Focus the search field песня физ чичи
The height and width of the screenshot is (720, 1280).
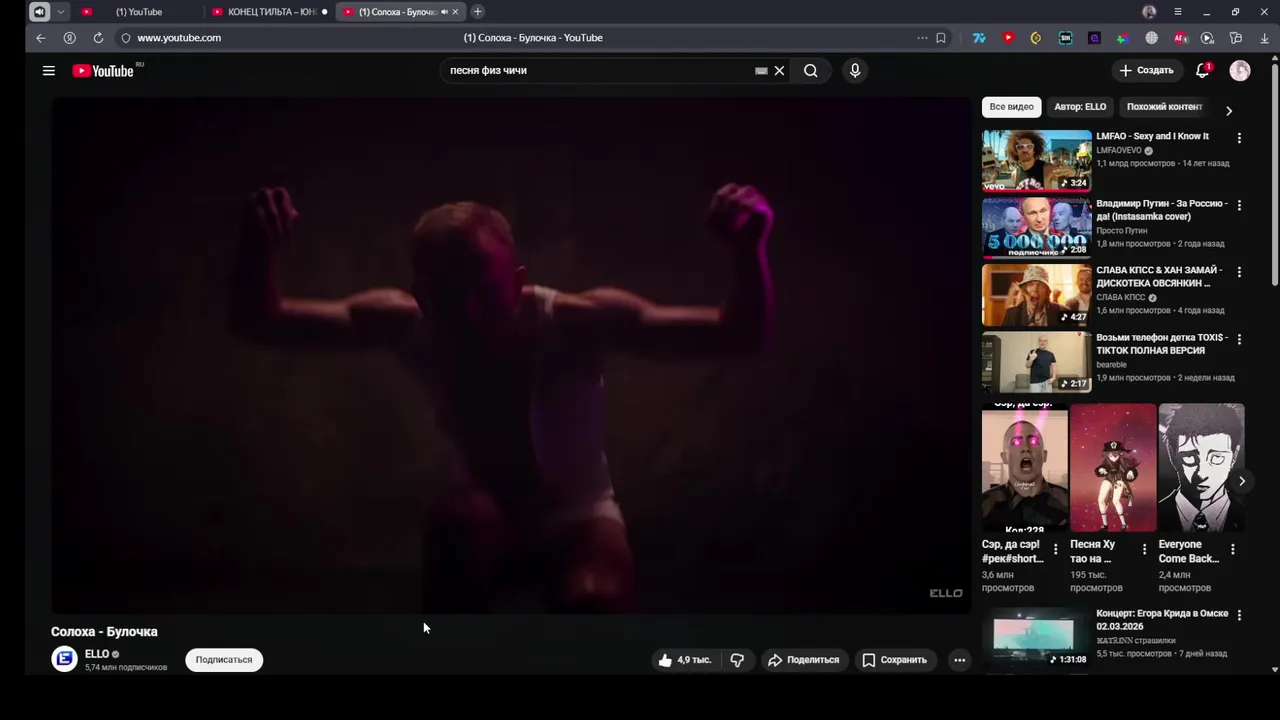click(x=600, y=70)
